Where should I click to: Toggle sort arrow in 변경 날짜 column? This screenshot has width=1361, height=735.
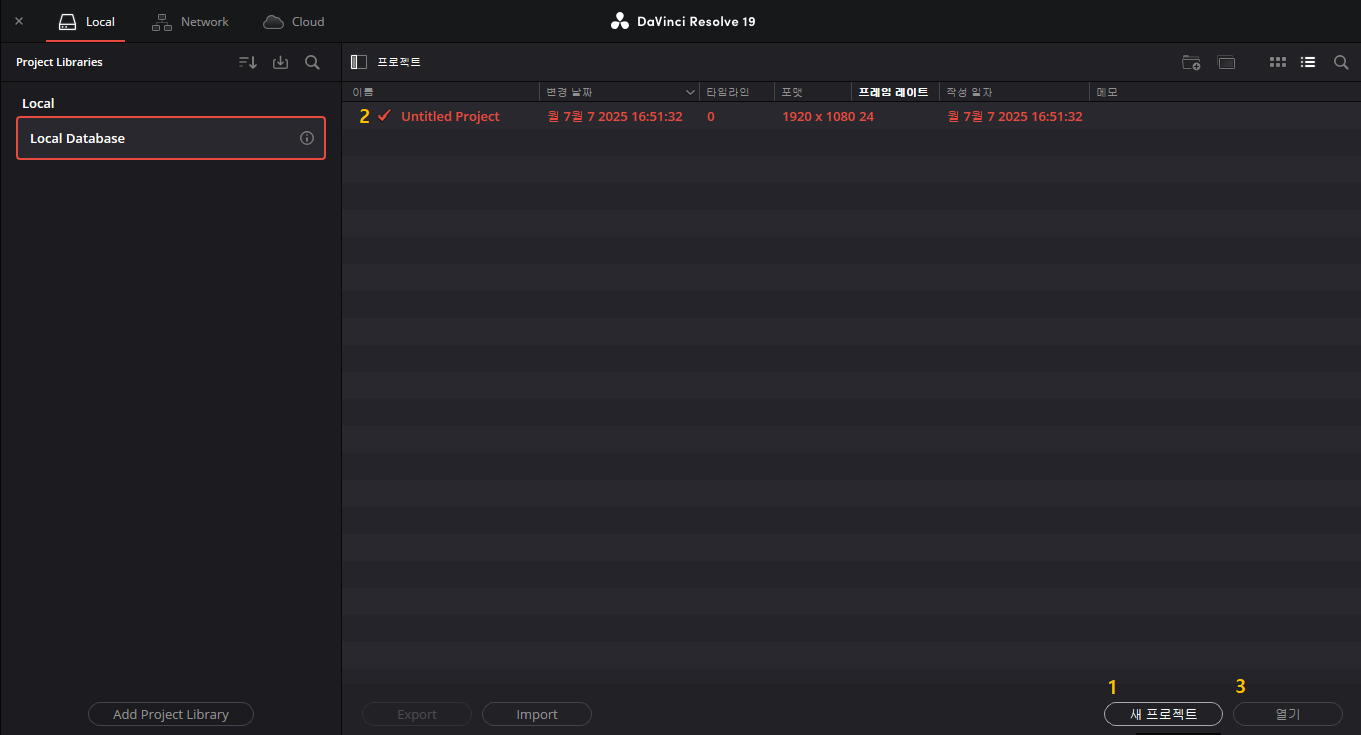coord(691,92)
